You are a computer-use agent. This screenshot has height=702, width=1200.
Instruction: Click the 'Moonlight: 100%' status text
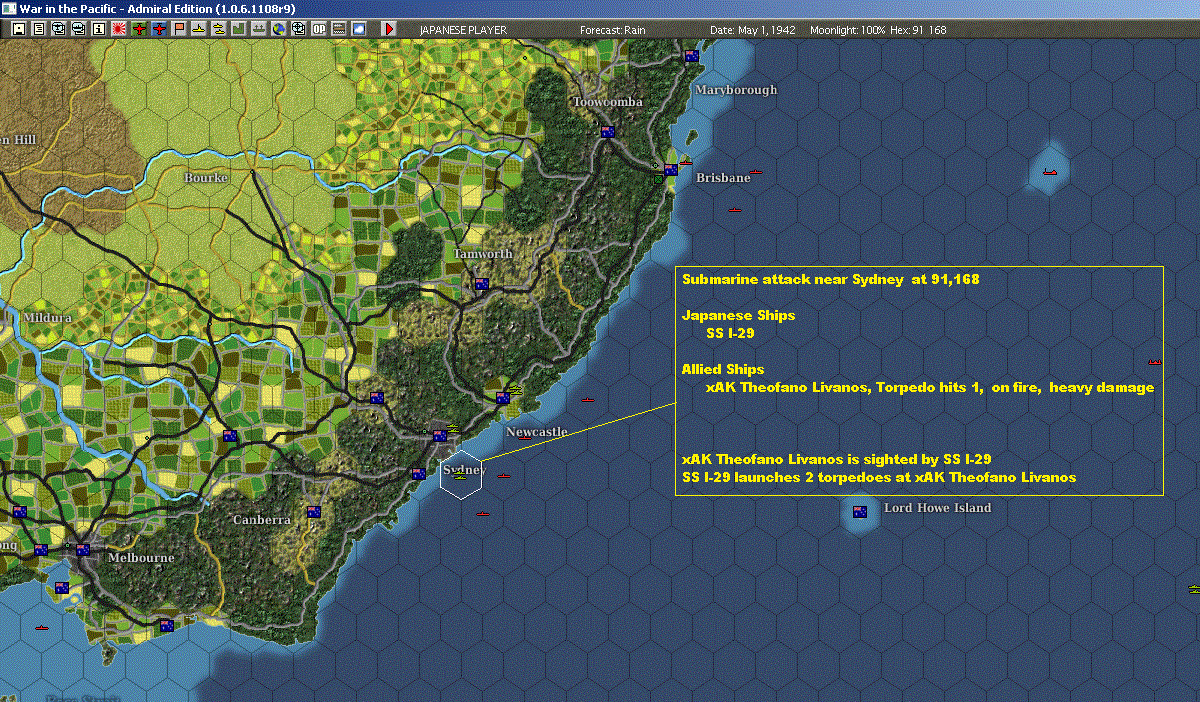click(x=848, y=30)
